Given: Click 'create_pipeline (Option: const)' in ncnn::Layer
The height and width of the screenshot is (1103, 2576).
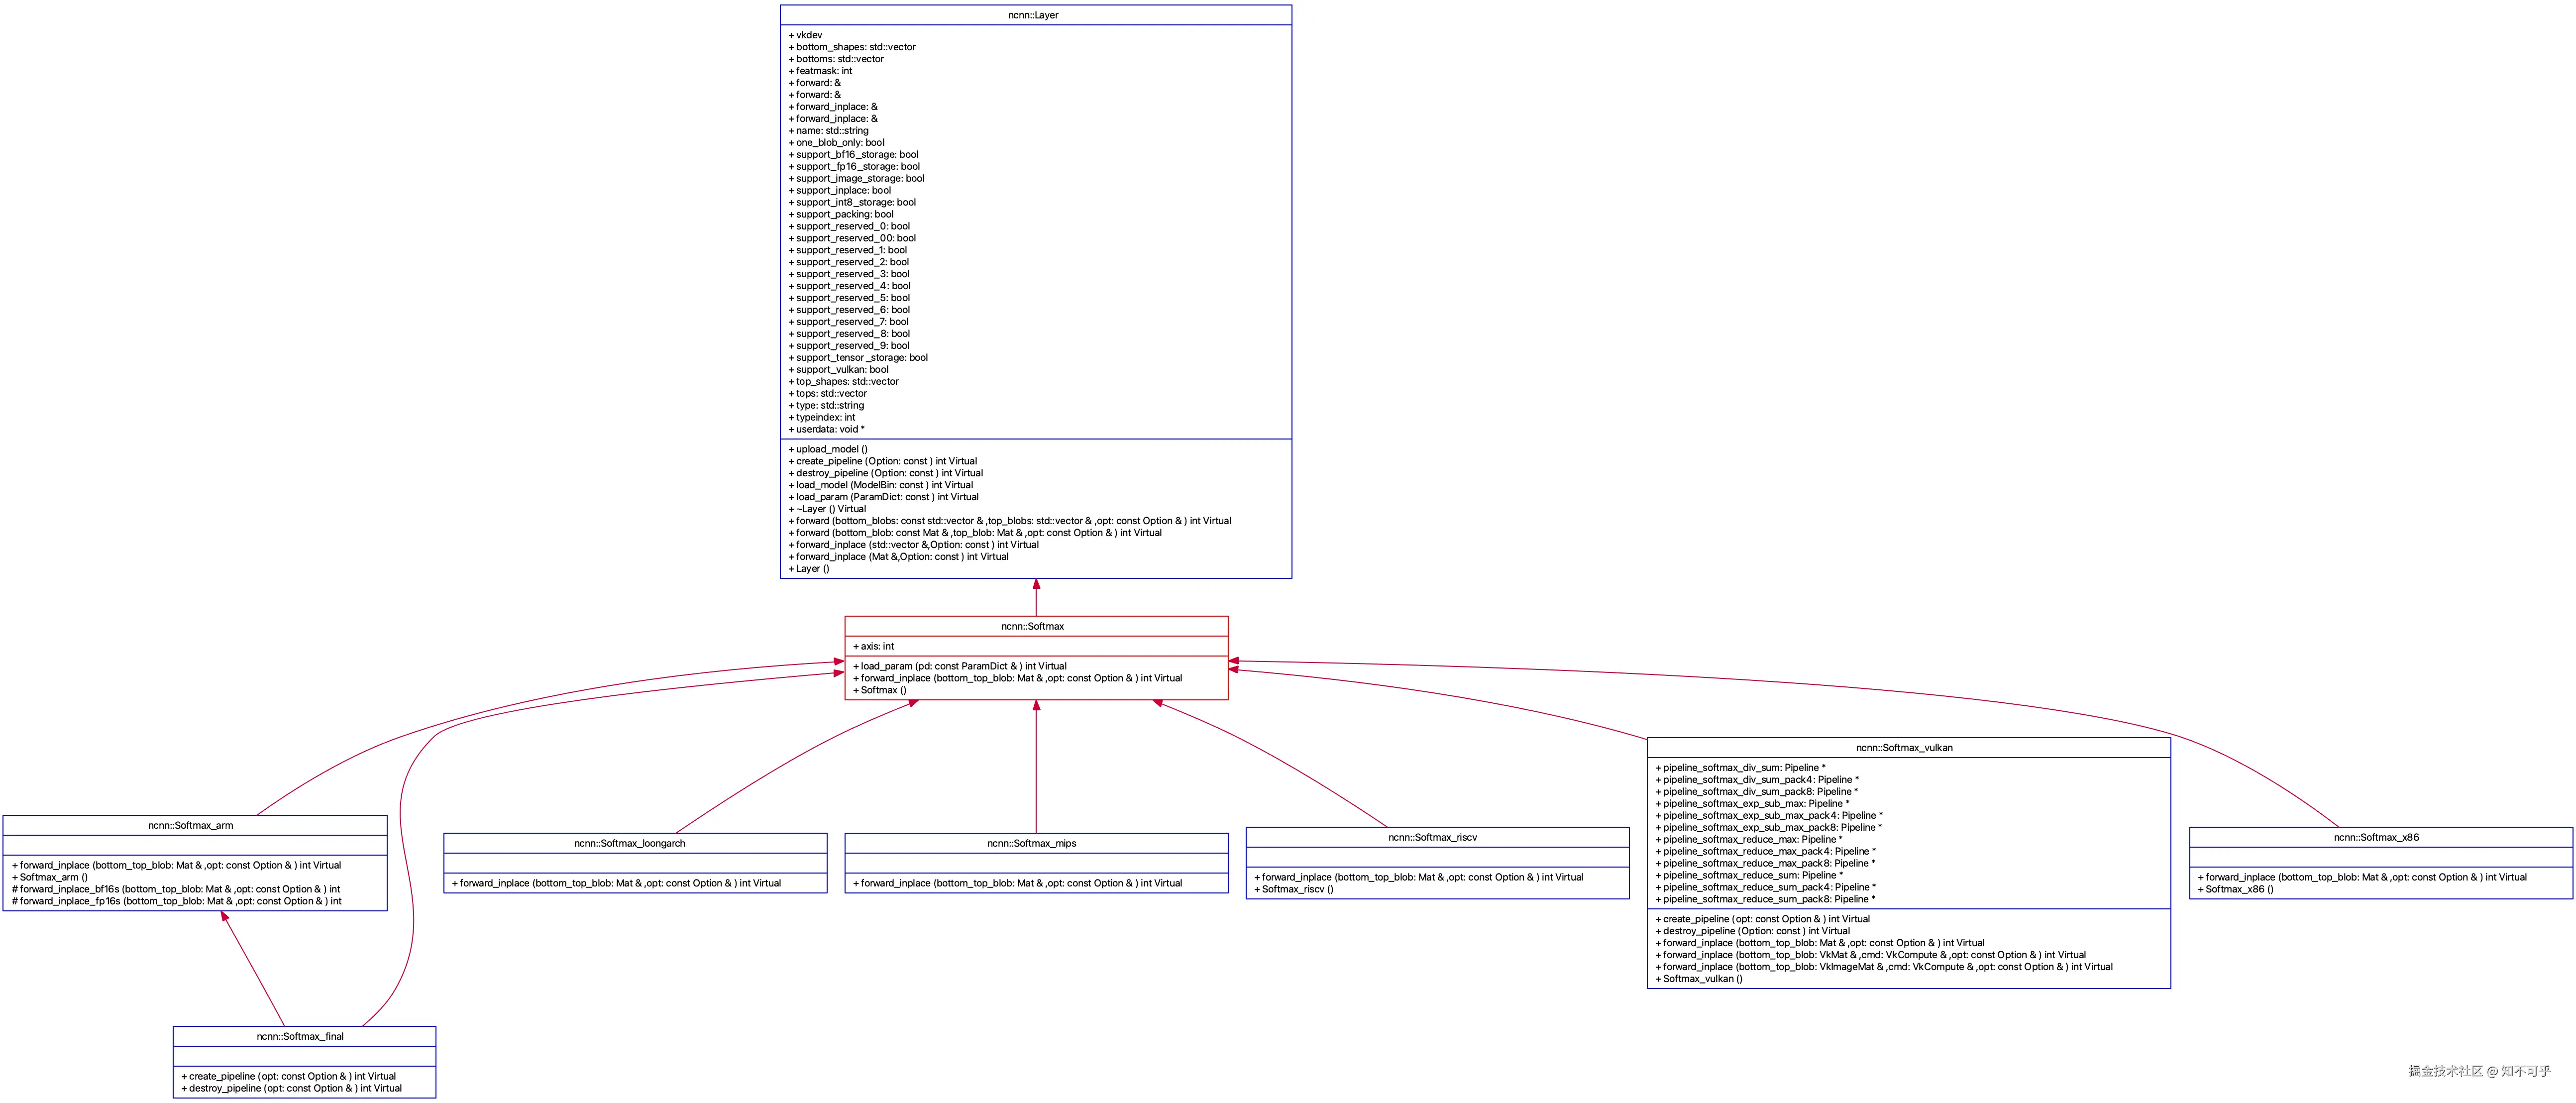Looking at the screenshot, I should tap(883, 462).
